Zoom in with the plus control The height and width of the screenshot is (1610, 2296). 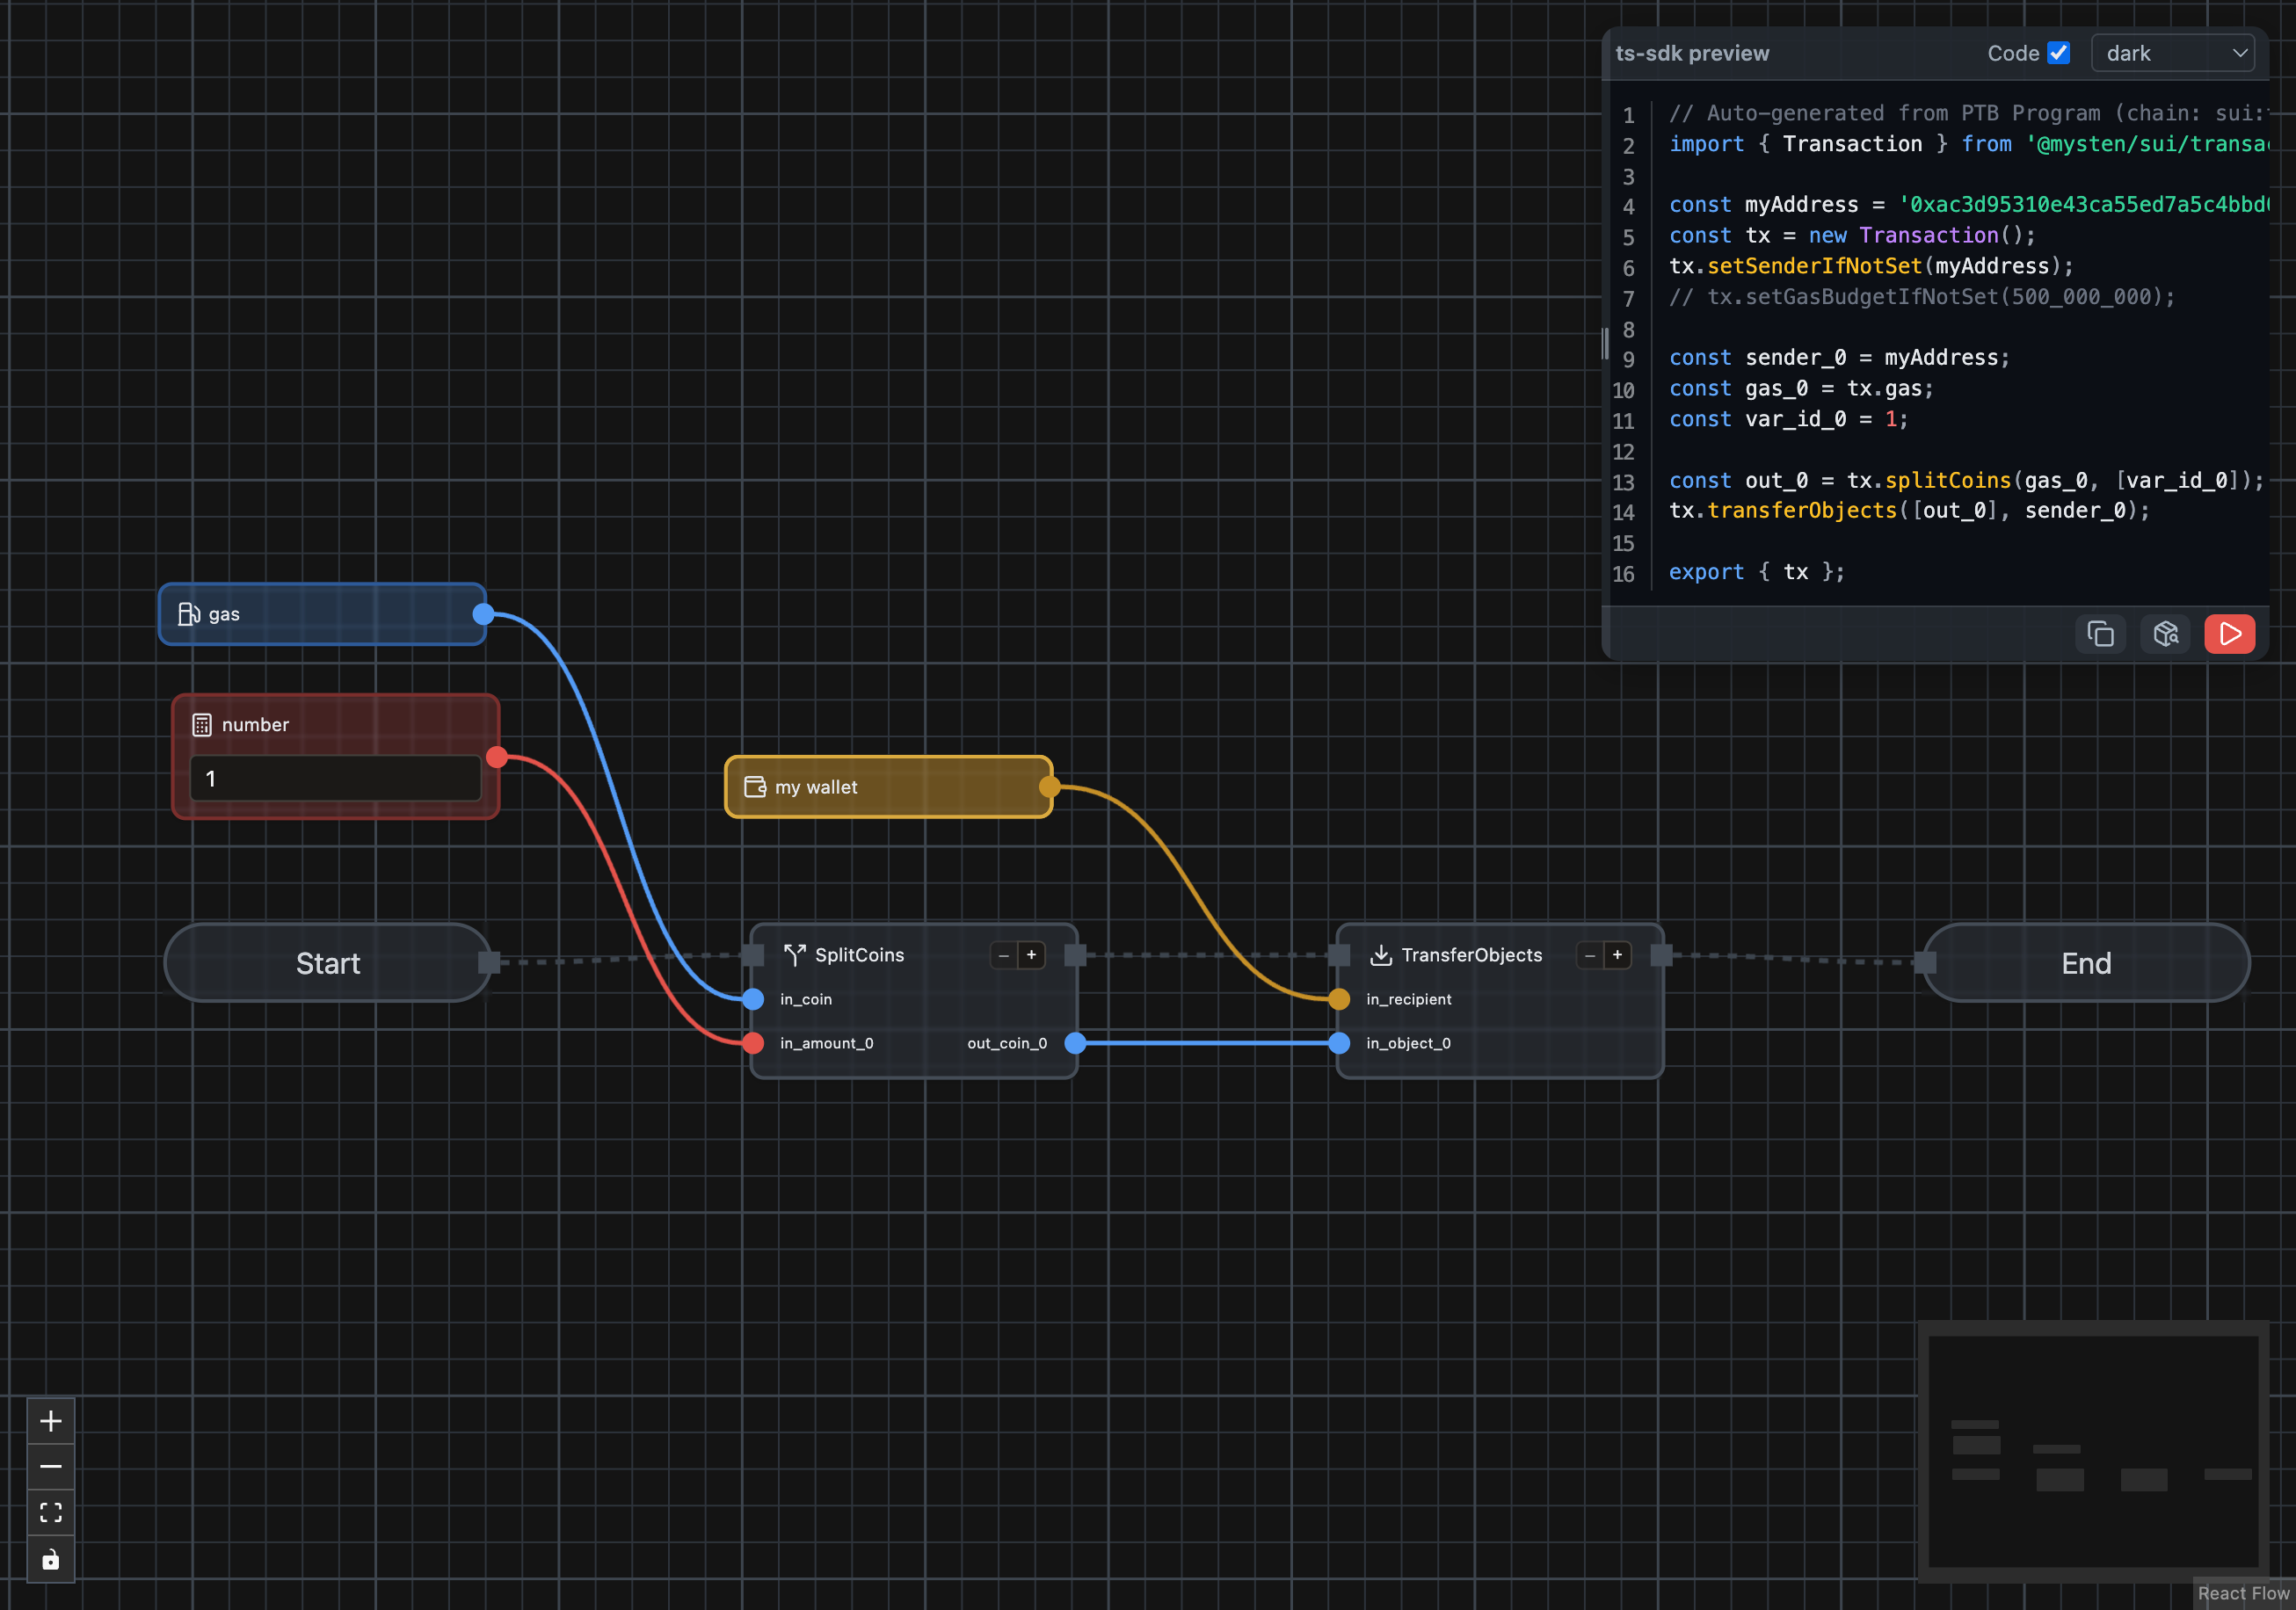click(50, 1420)
